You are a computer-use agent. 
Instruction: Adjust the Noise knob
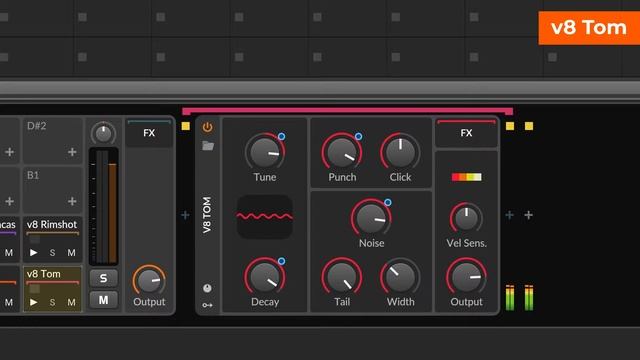click(x=371, y=218)
